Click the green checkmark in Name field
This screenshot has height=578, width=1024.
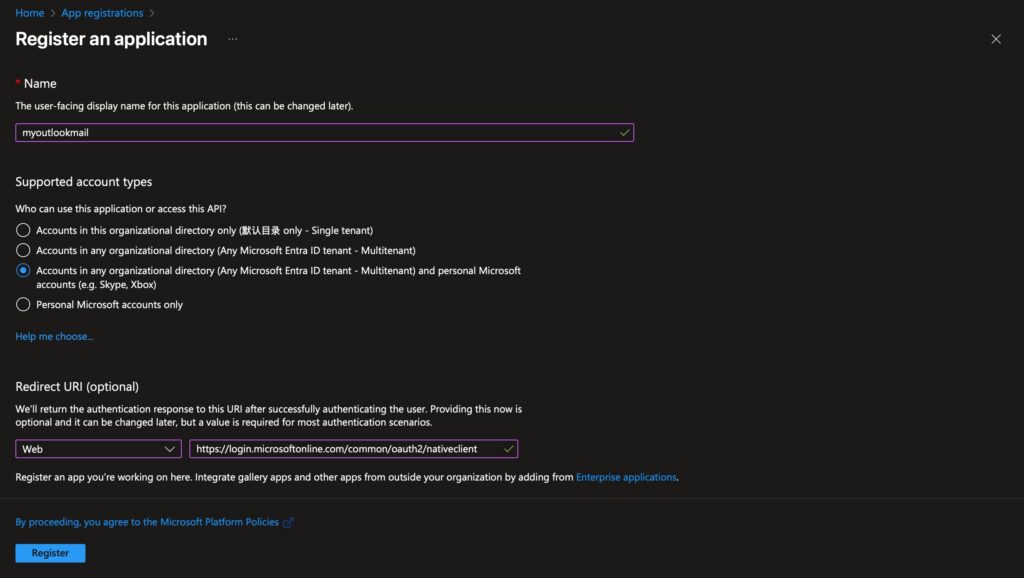(624, 132)
